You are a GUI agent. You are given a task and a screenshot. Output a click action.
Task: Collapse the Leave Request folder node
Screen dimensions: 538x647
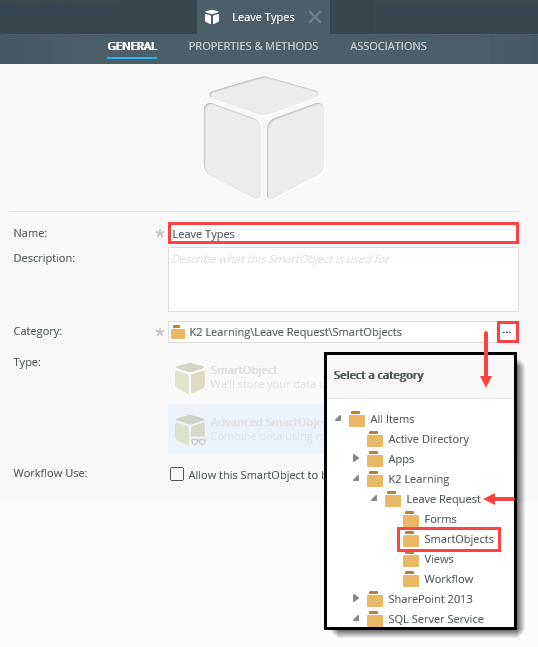point(375,498)
